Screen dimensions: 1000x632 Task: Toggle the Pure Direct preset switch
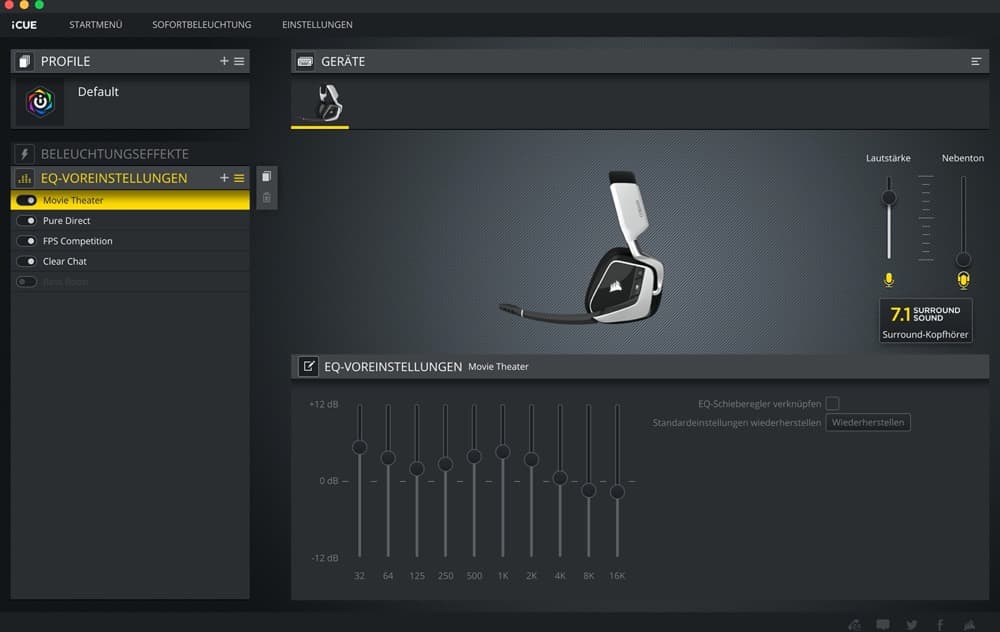27,221
